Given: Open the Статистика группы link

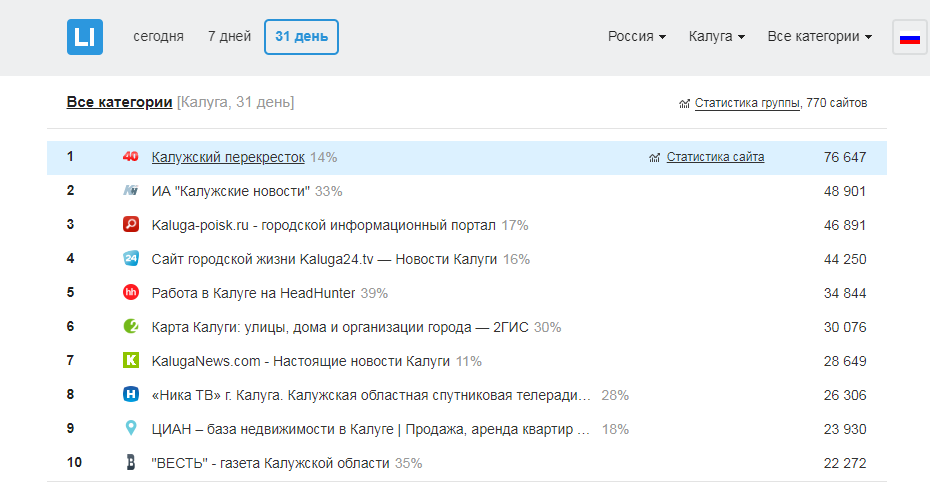Looking at the screenshot, I should pyautogui.click(x=746, y=103).
